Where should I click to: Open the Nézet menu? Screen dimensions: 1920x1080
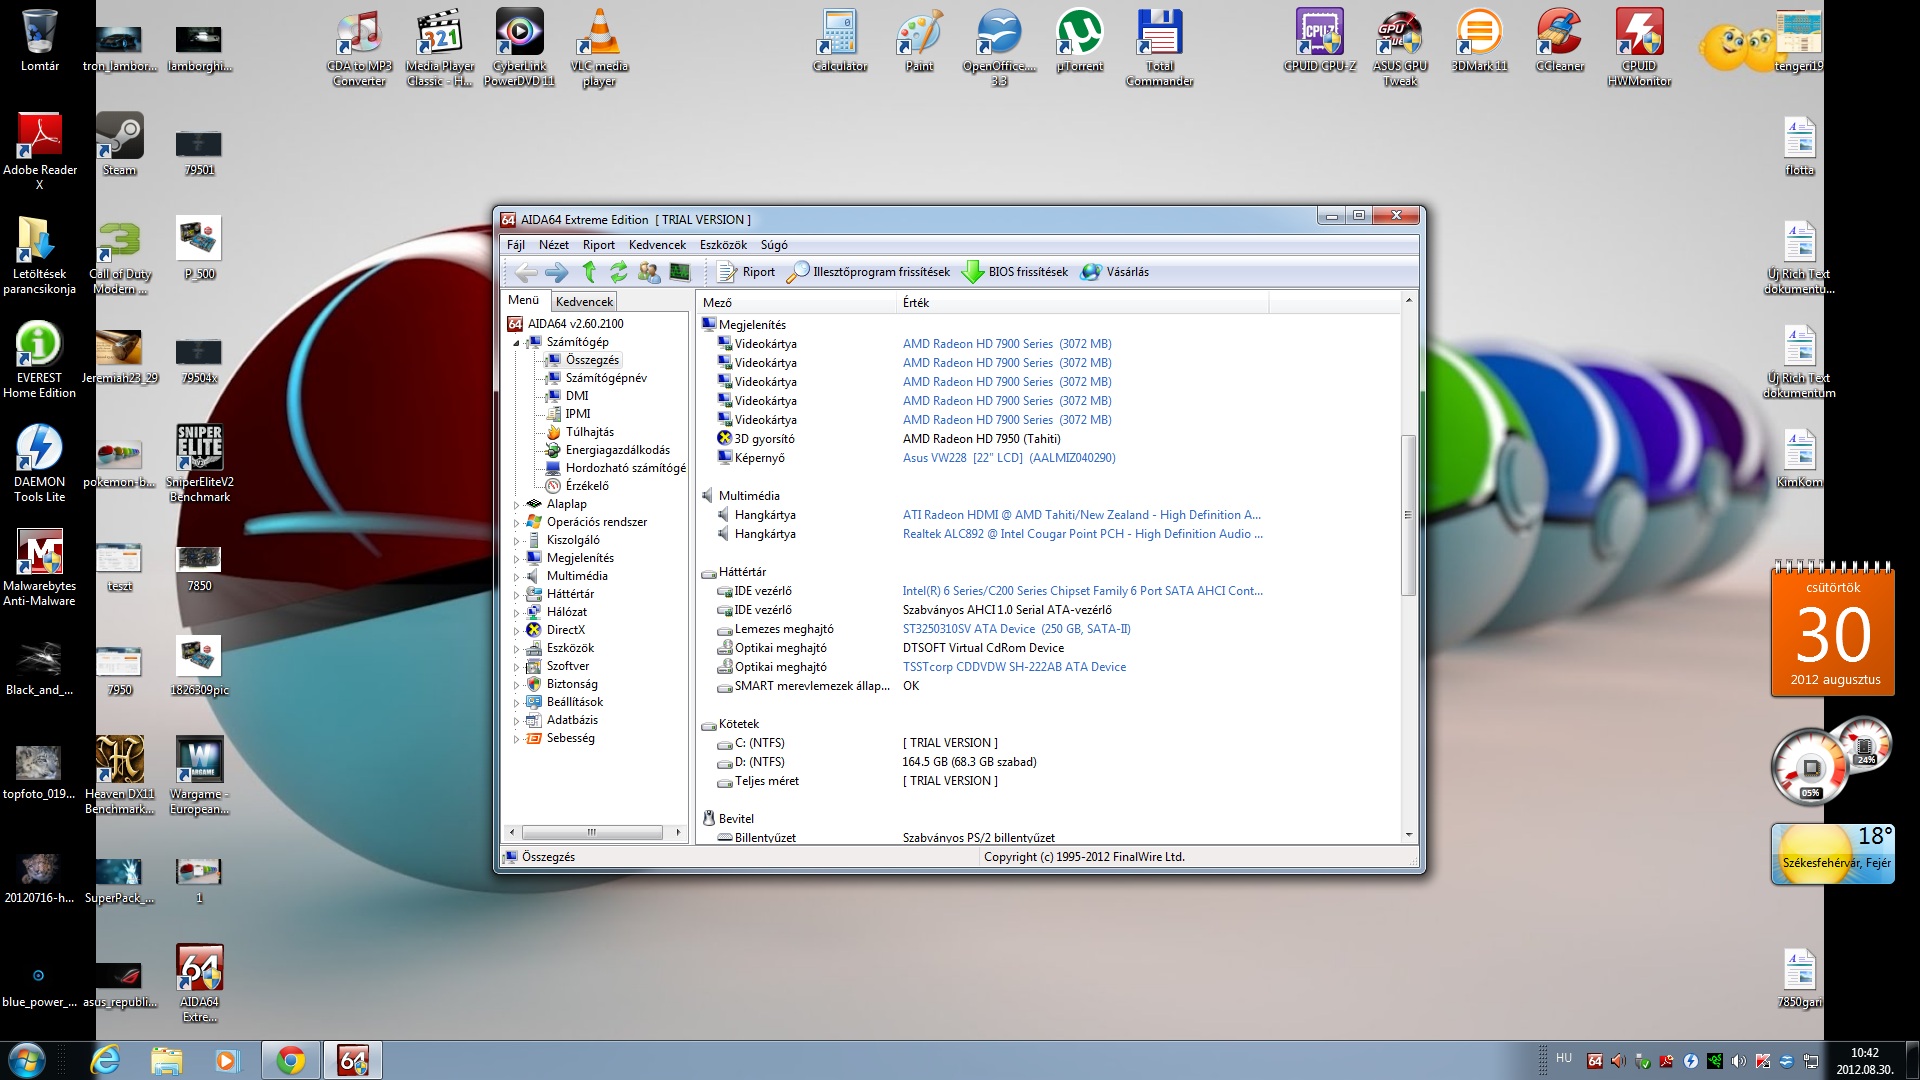click(554, 245)
